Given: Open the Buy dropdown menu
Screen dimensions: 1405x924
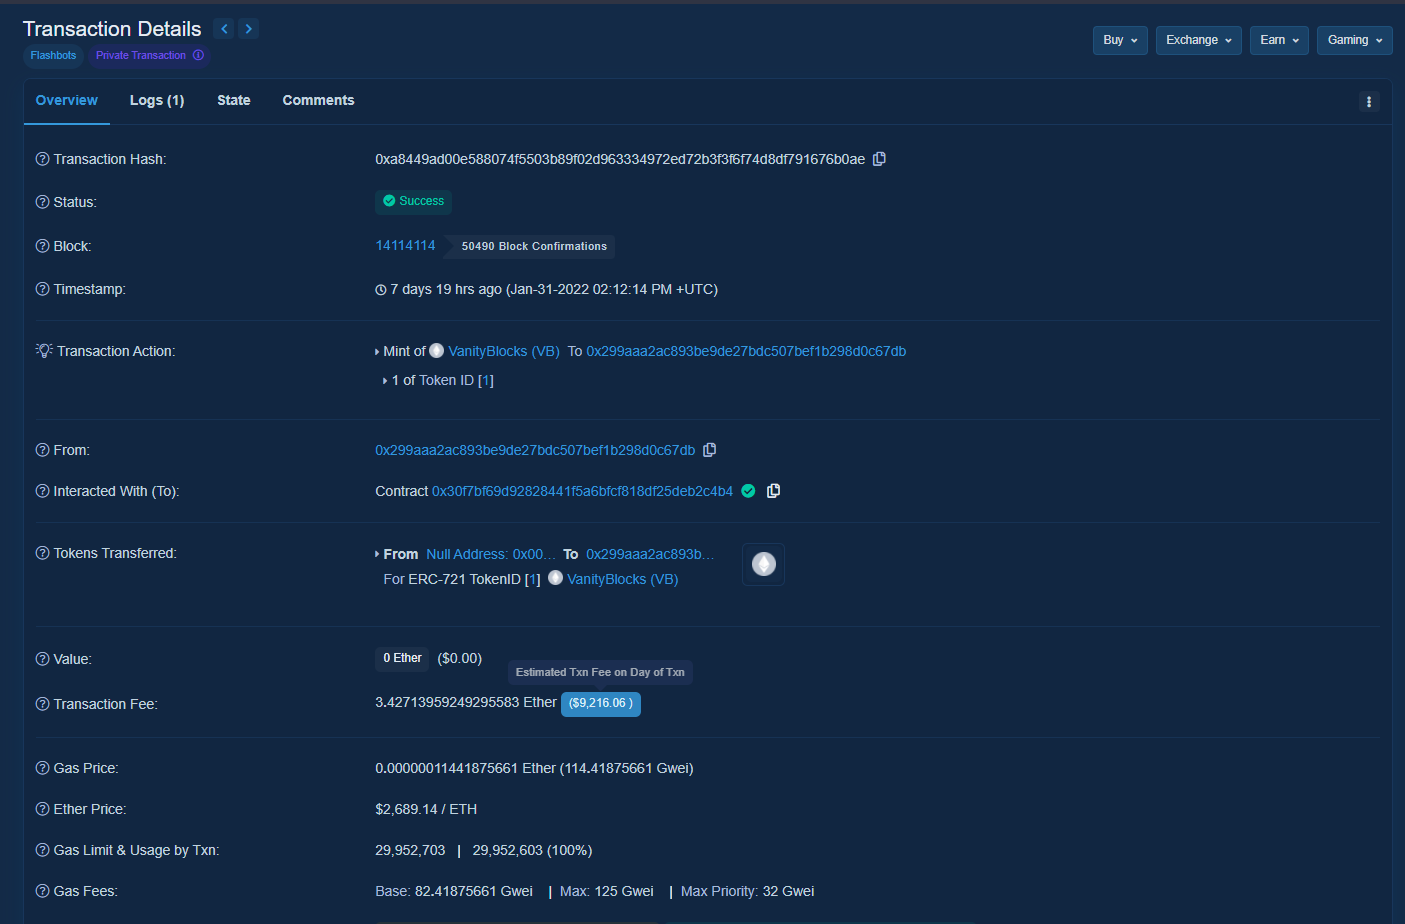Looking at the screenshot, I should coord(1120,40).
